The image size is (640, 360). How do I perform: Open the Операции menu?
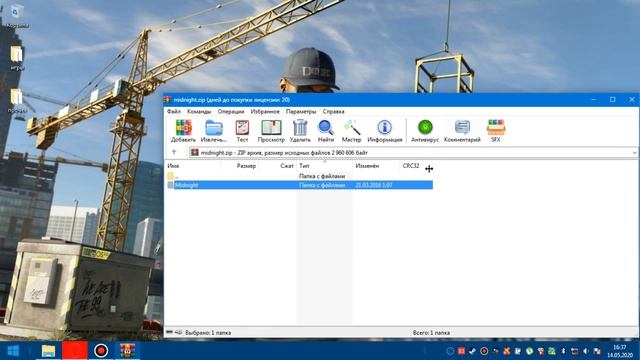point(231,111)
